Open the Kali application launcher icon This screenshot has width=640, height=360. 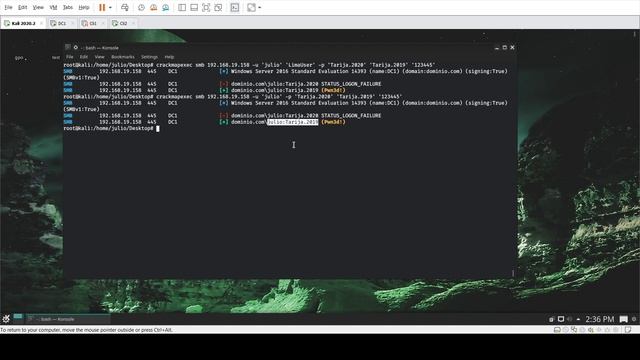click(x=6, y=319)
